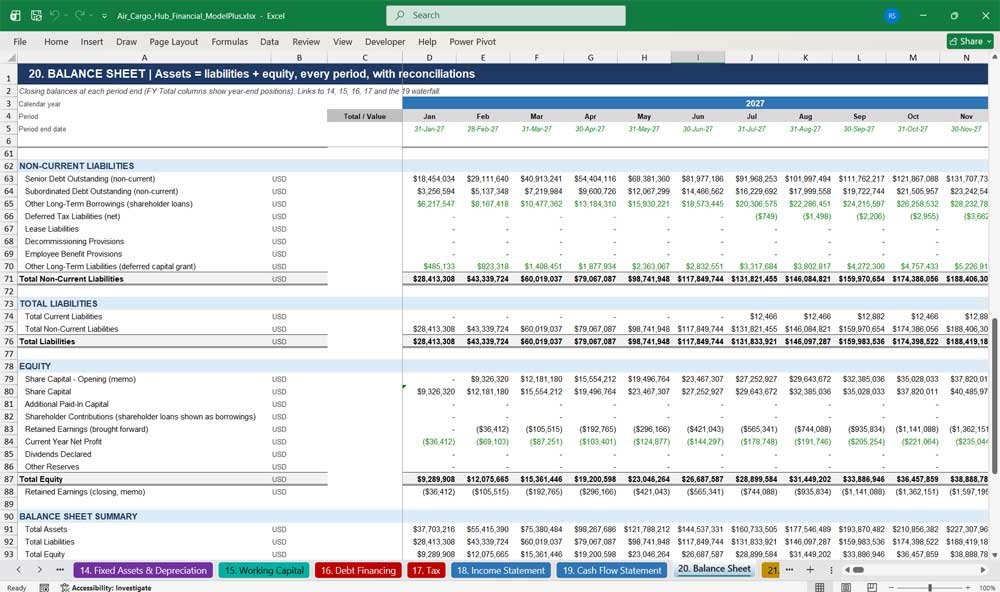Image resolution: width=1000 pixels, height=592 pixels.
Task: Click the zoom slider handle
Action: [x=930, y=588]
